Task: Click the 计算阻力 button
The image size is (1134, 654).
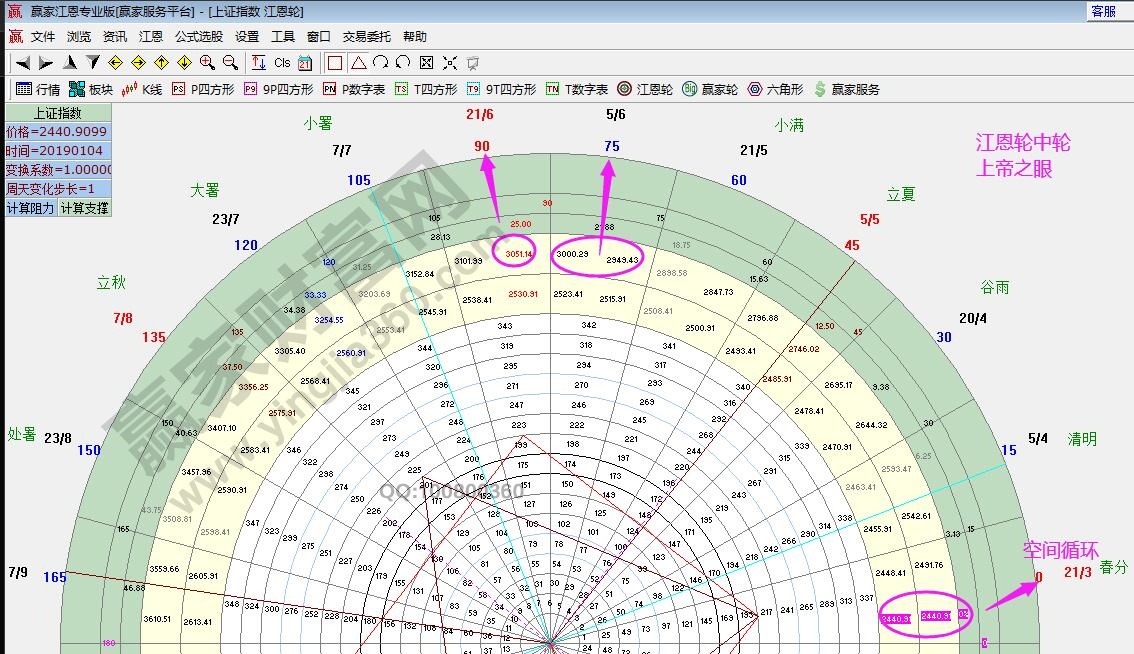Action: [x=31, y=208]
